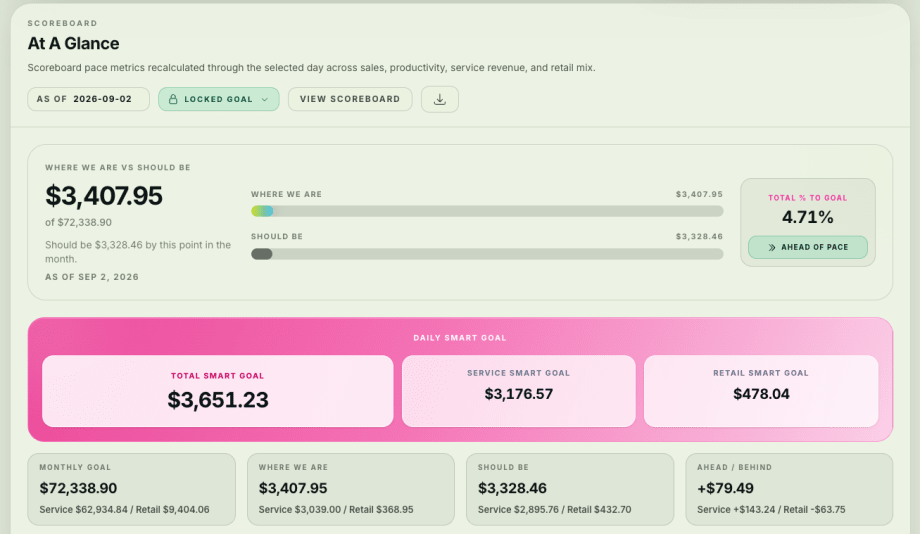The height and width of the screenshot is (534, 920).
Task: Click the Monthly Goal $72,338.90 card
Action: [131, 489]
